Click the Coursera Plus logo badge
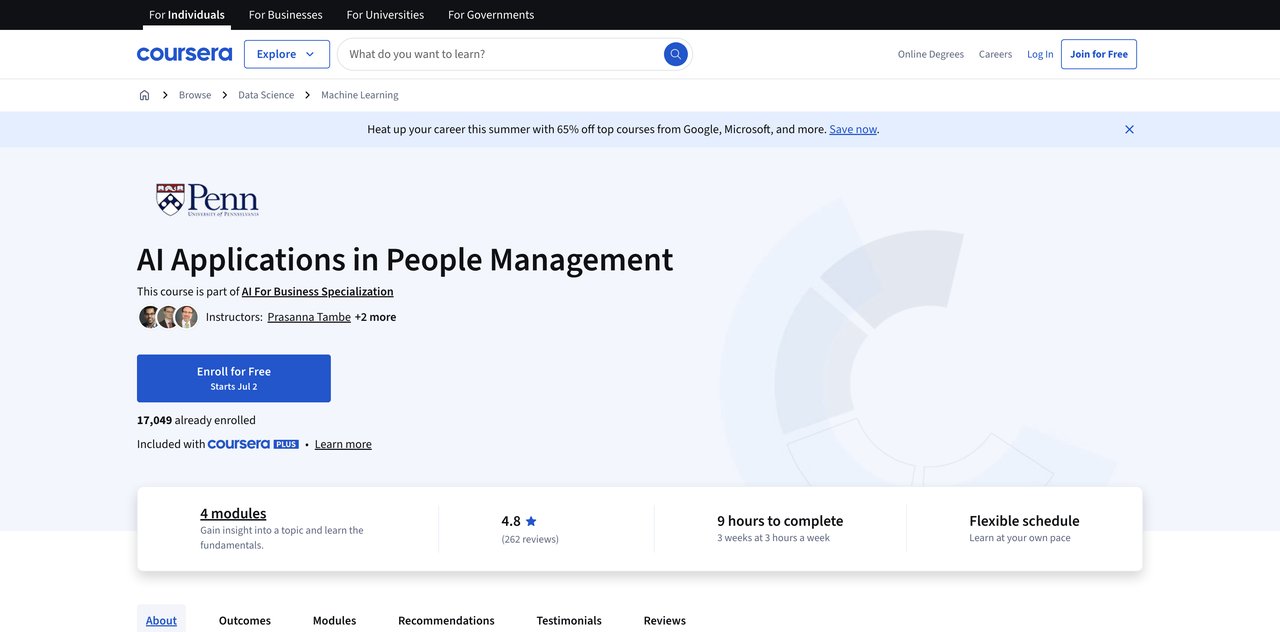Image resolution: width=1280 pixels, height=632 pixels. (x=253, y=444)
